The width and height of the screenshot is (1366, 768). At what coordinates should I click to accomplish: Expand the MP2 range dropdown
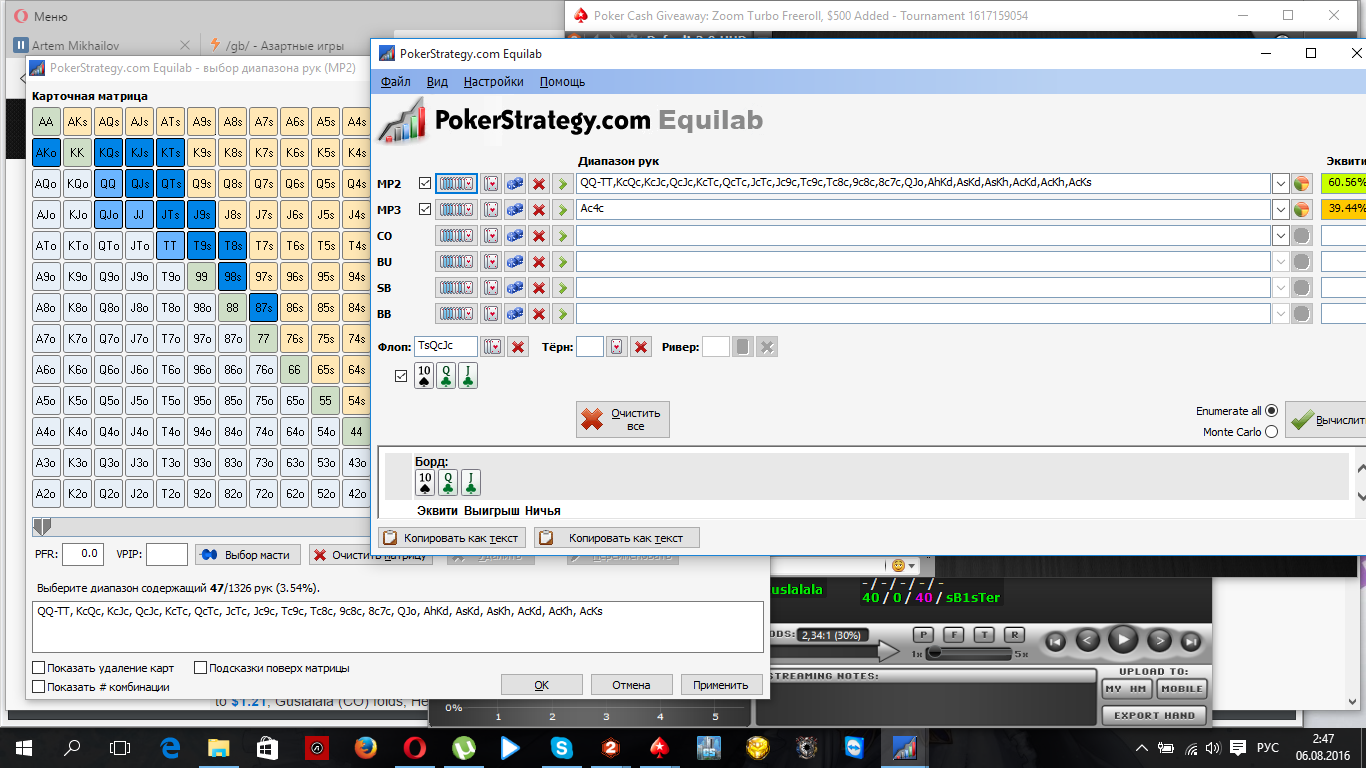pos(1280,184)
